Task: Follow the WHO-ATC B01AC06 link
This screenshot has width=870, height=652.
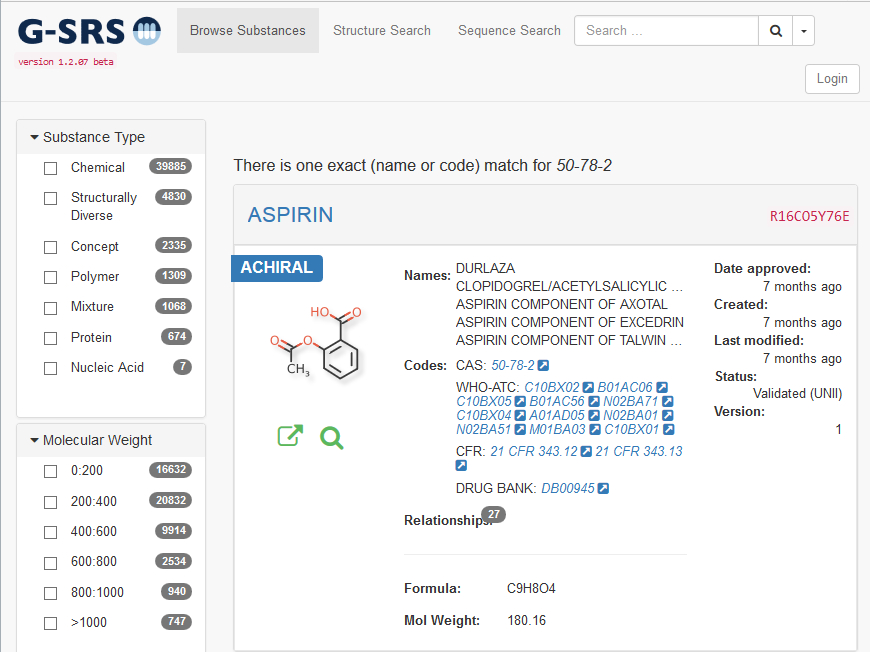Action: (625, 387)
